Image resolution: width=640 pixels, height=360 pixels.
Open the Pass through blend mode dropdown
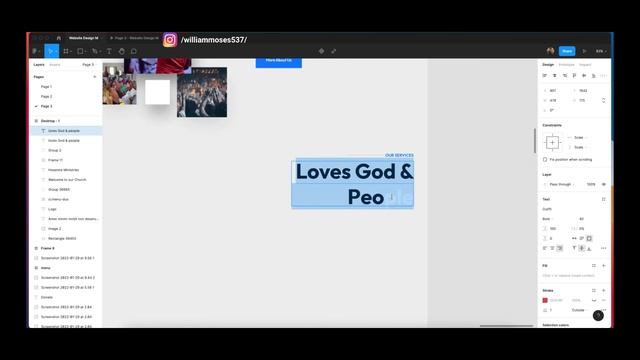[x=562, y=184]
